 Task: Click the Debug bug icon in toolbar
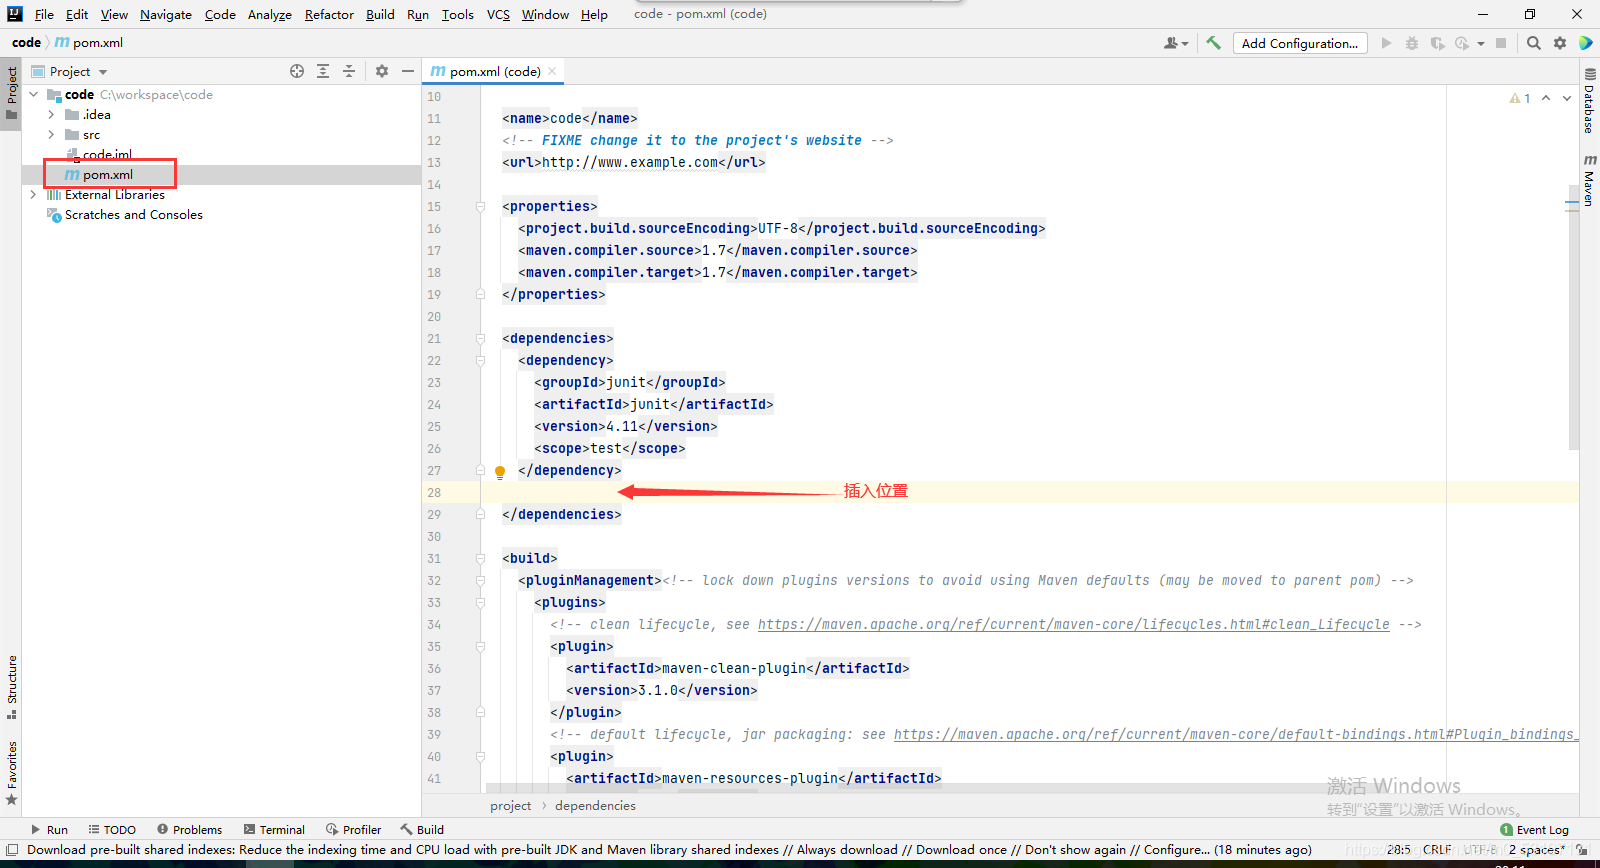point(1411,43)
